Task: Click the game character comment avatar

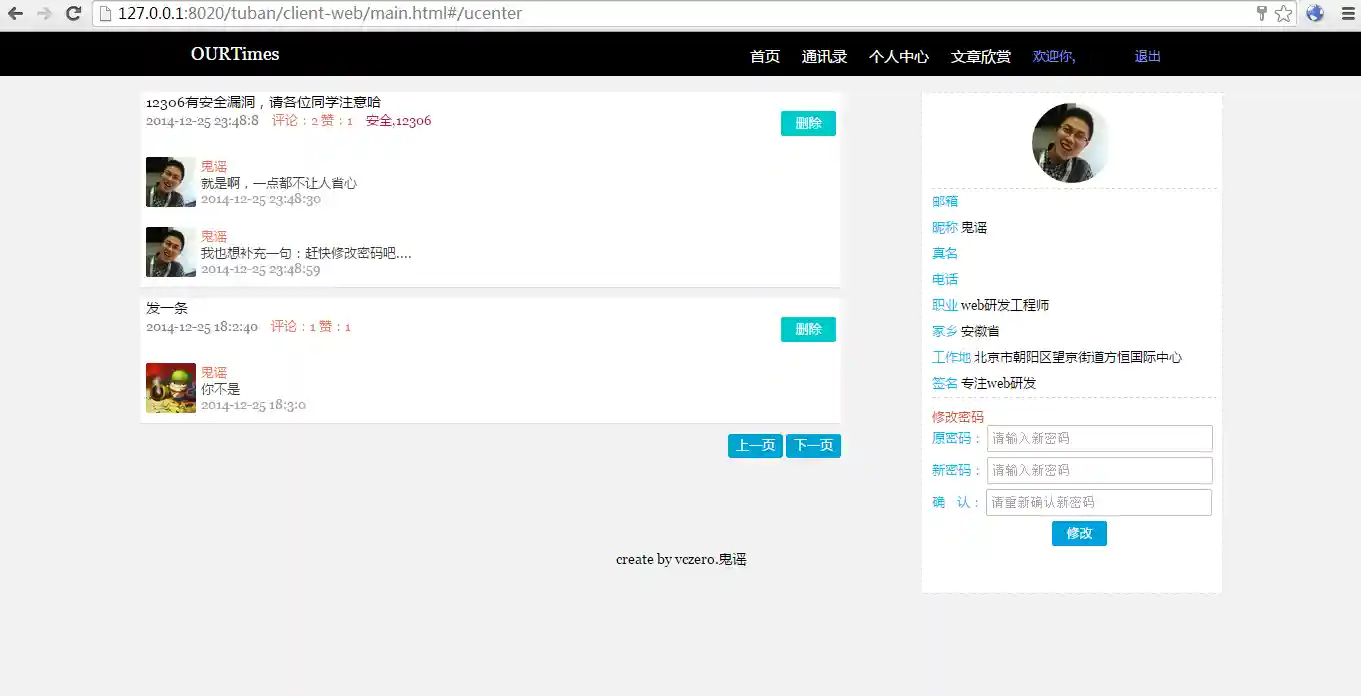Action: click(171, 388)
